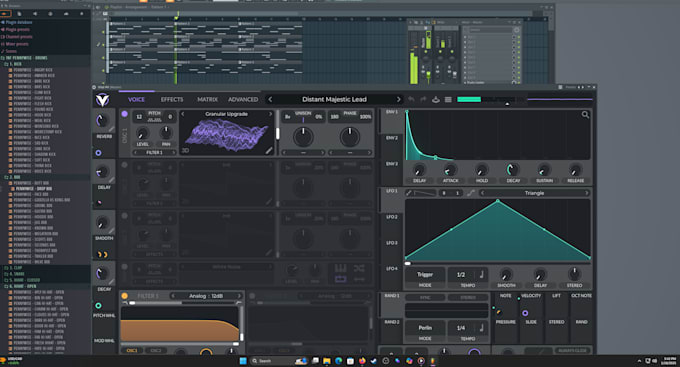Click LFO tempo note sync icon
680x367 pixels.
pyautogui.click(x=481, y=275)
